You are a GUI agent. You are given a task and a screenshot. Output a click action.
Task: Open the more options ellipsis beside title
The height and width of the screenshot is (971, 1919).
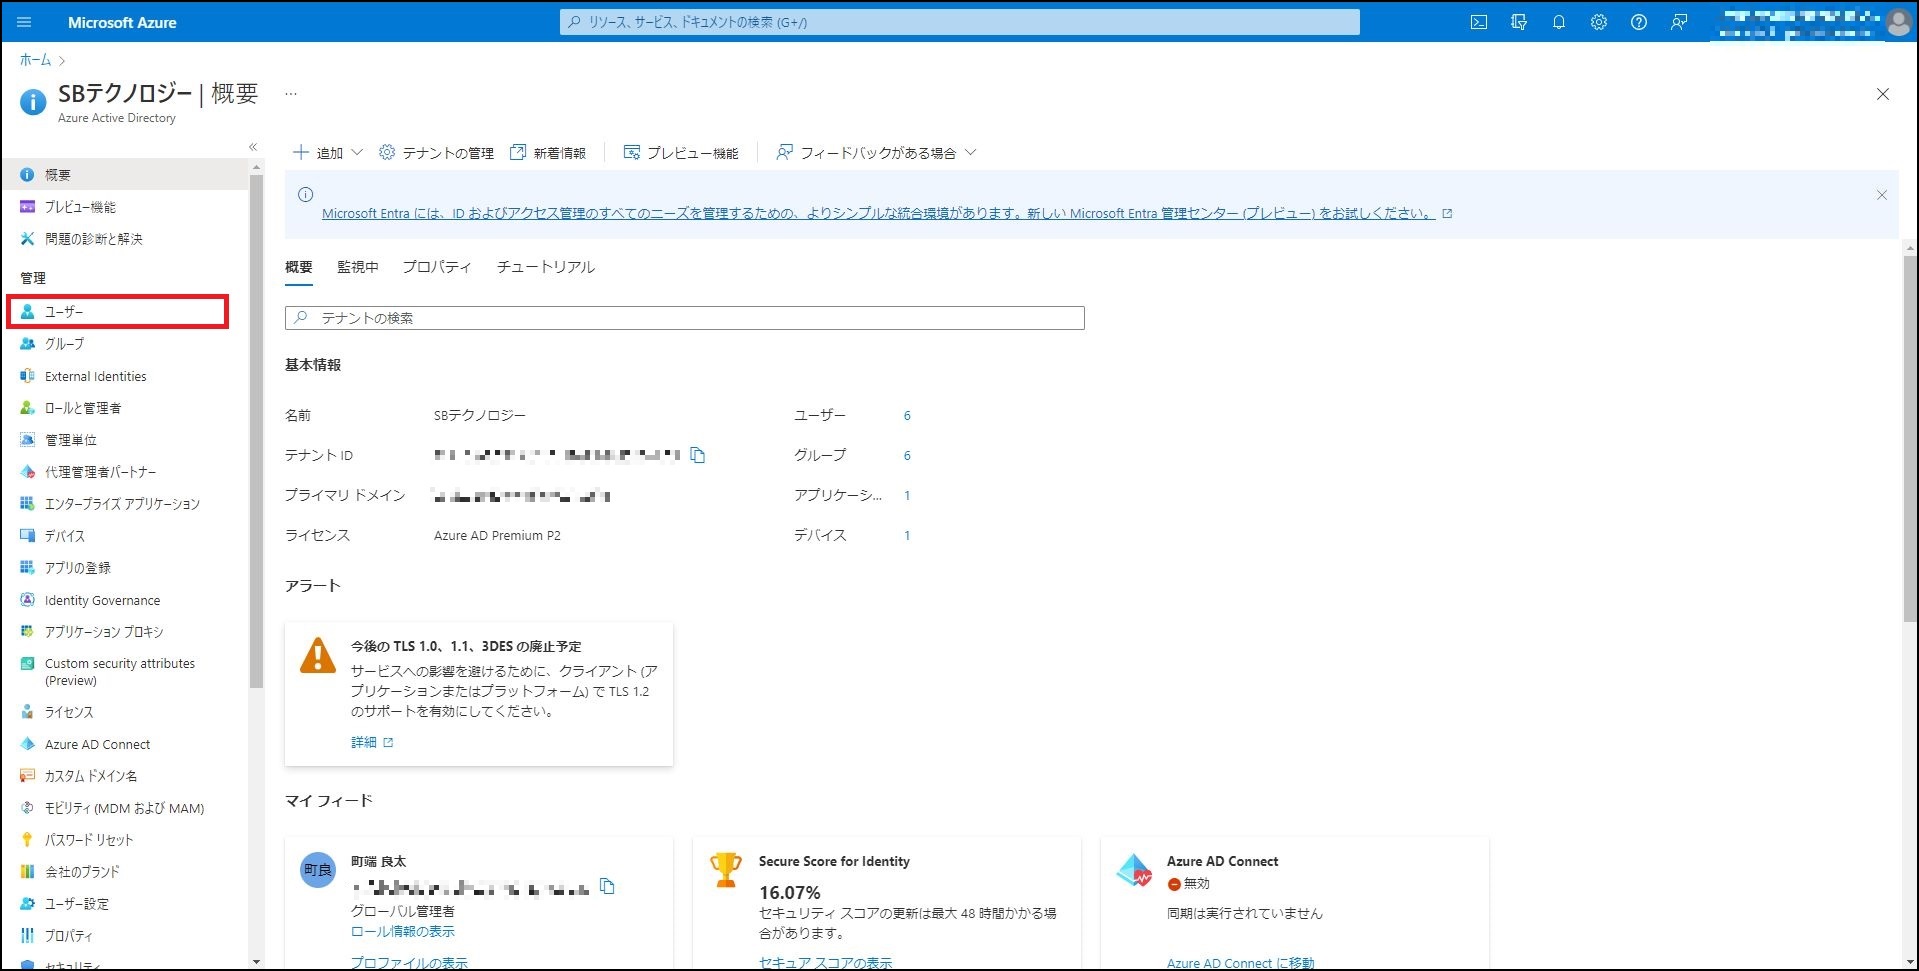(x=291, y=94)
